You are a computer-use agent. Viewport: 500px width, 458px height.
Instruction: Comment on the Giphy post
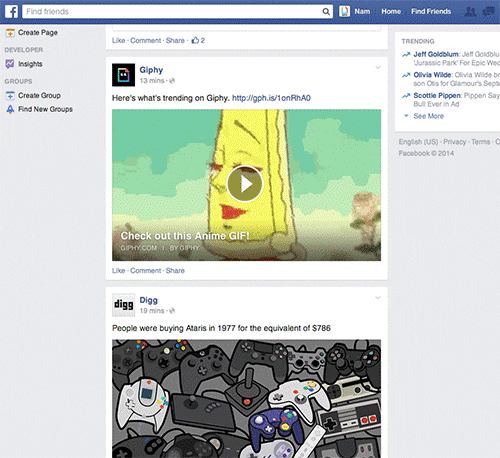tap(145, 271)
